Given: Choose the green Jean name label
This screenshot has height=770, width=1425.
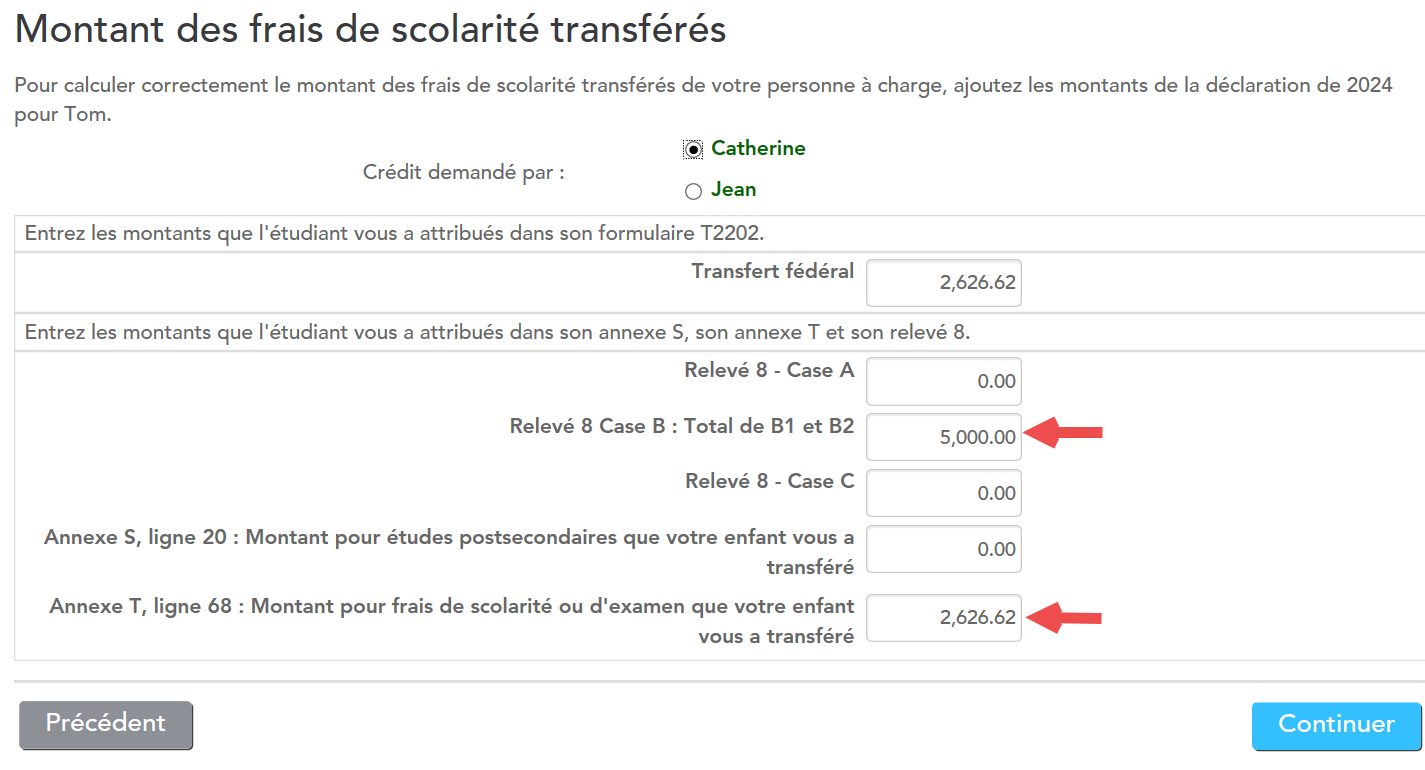Looking at the screenshot, I should [x=733, y=190].
